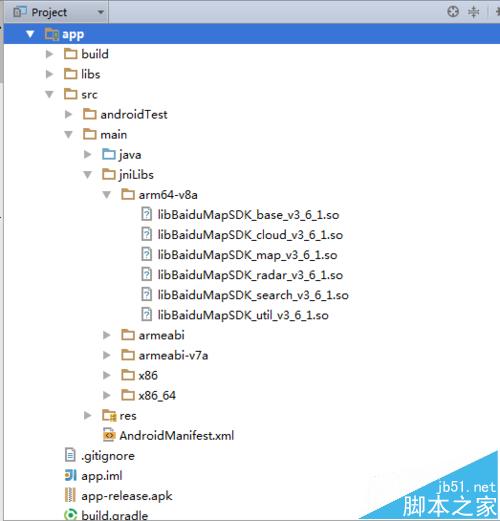Select the libs folder name
The width and height of the screenshot is (500, 521).
(91, 74)
